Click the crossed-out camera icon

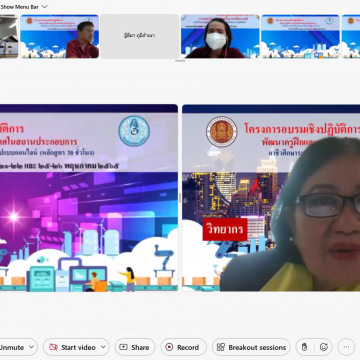coord(53,347)
